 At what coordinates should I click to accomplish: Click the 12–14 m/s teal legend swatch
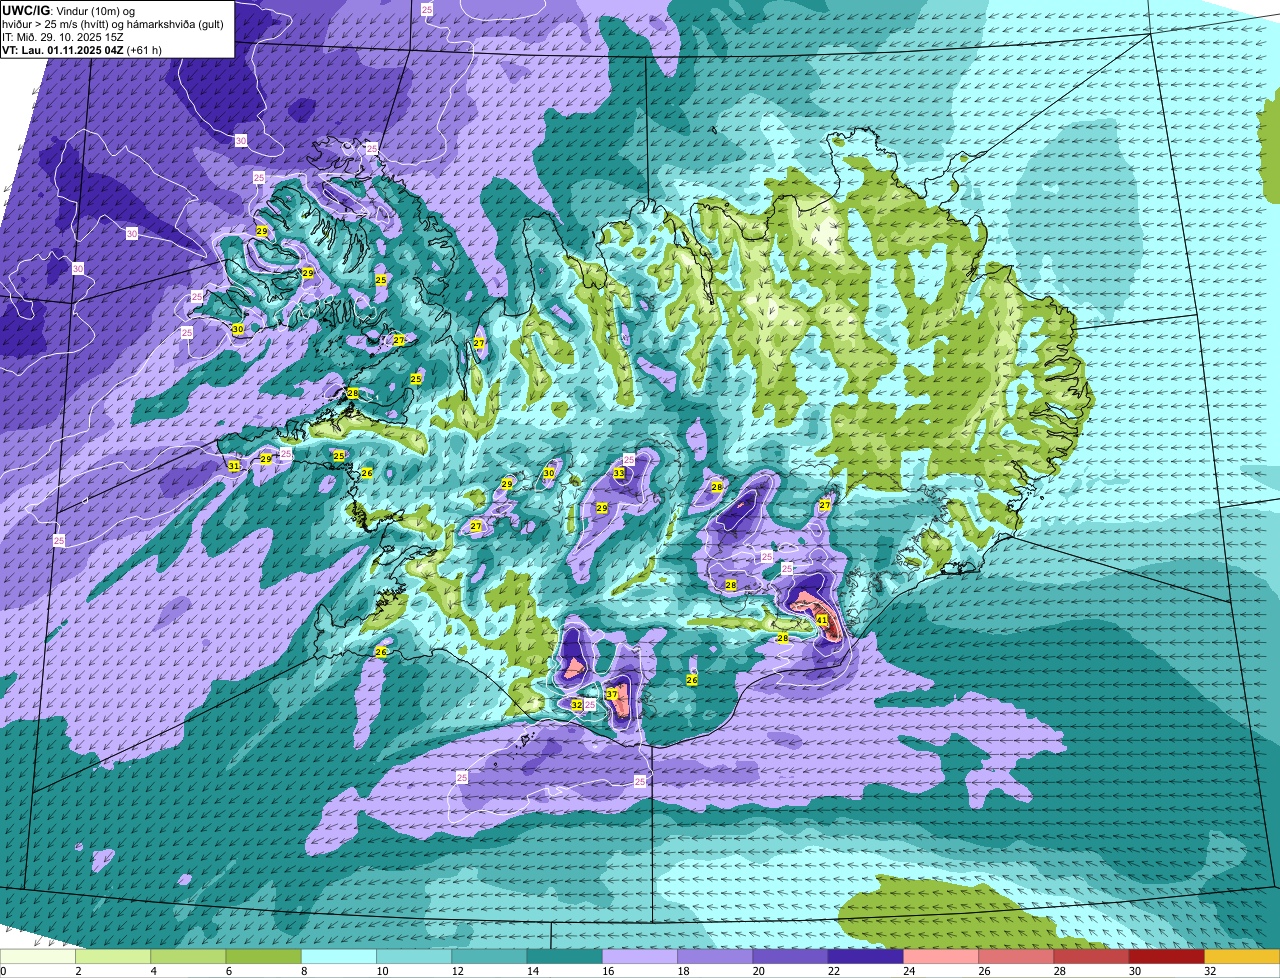click(x=489, y=956)
